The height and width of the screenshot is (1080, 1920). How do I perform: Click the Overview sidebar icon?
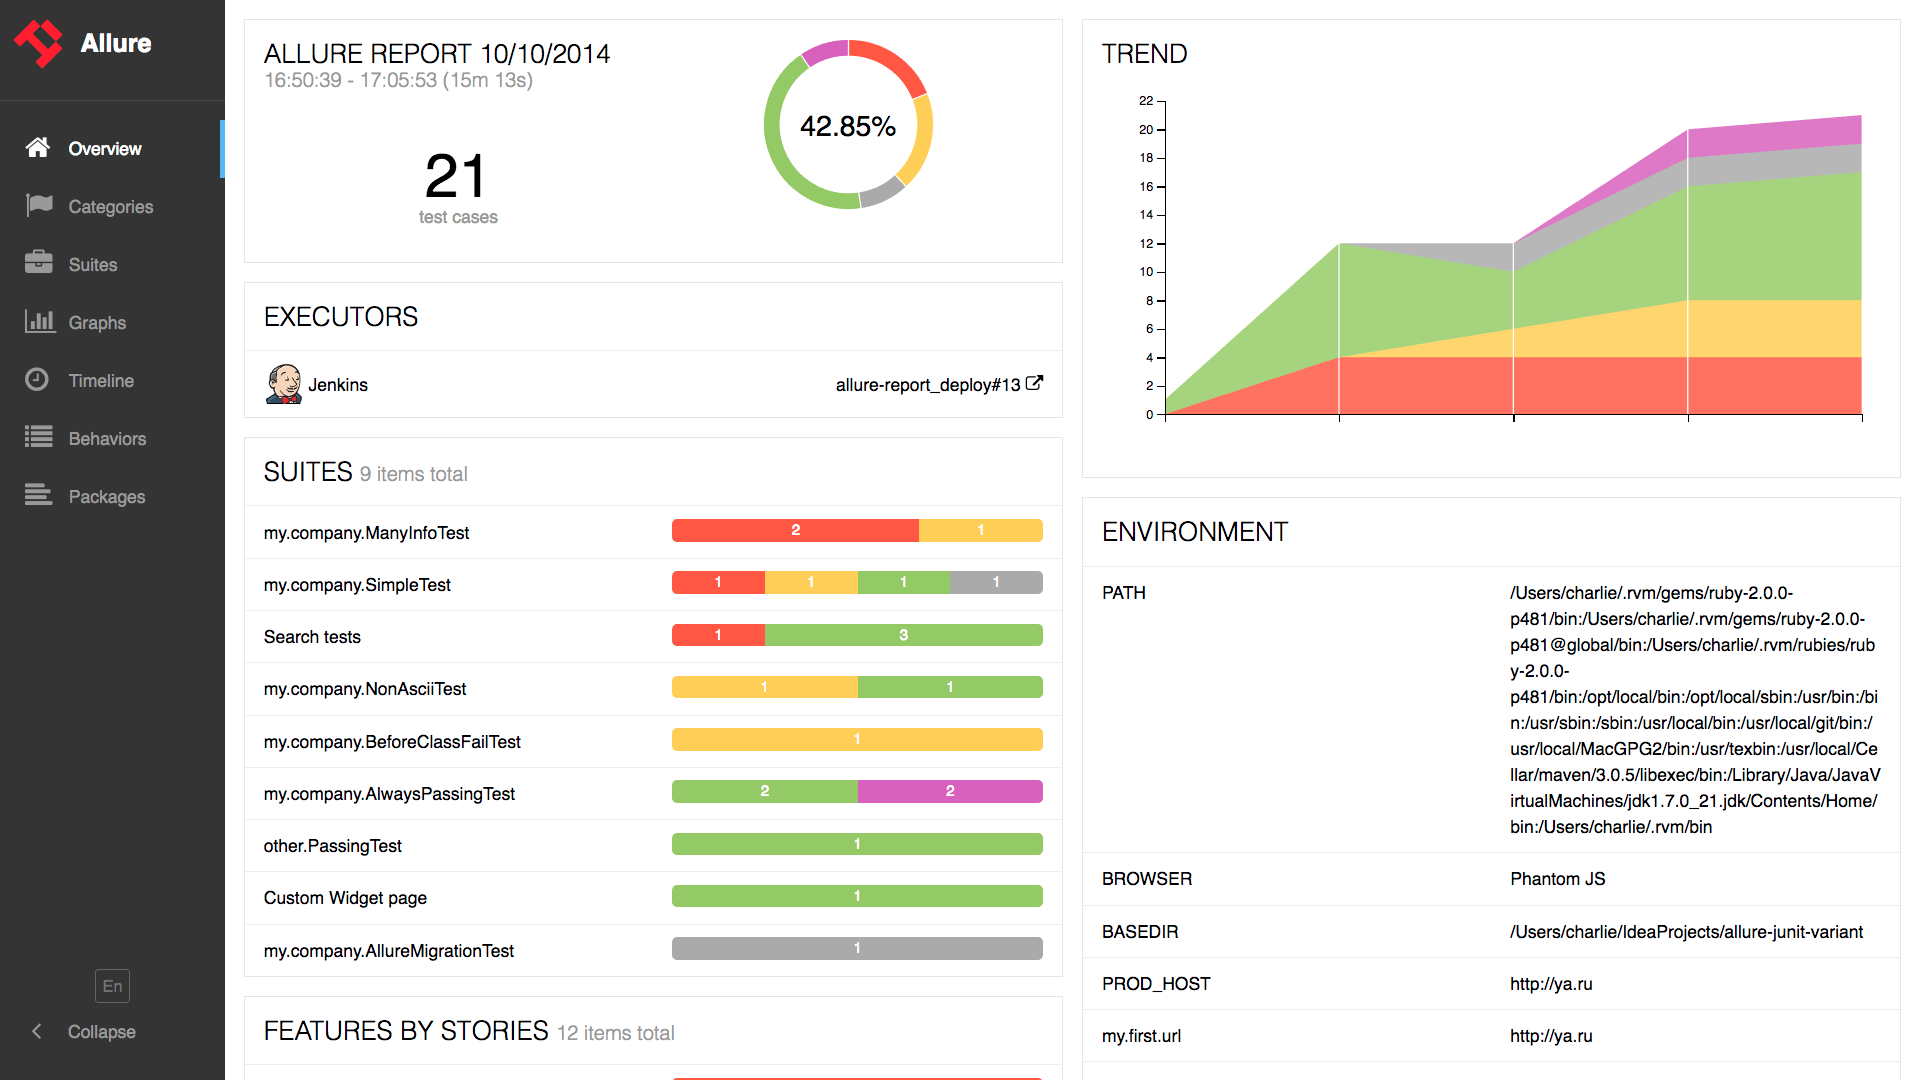click(x=38, y=148)
